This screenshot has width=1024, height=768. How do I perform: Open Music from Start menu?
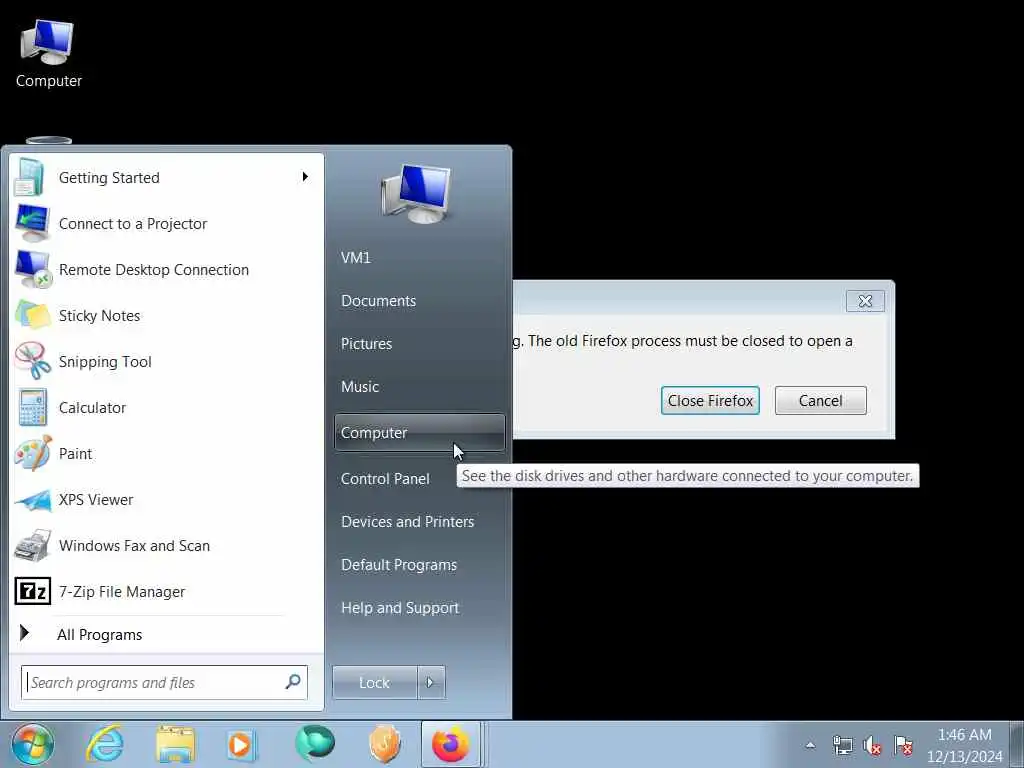tap(360, 387)
